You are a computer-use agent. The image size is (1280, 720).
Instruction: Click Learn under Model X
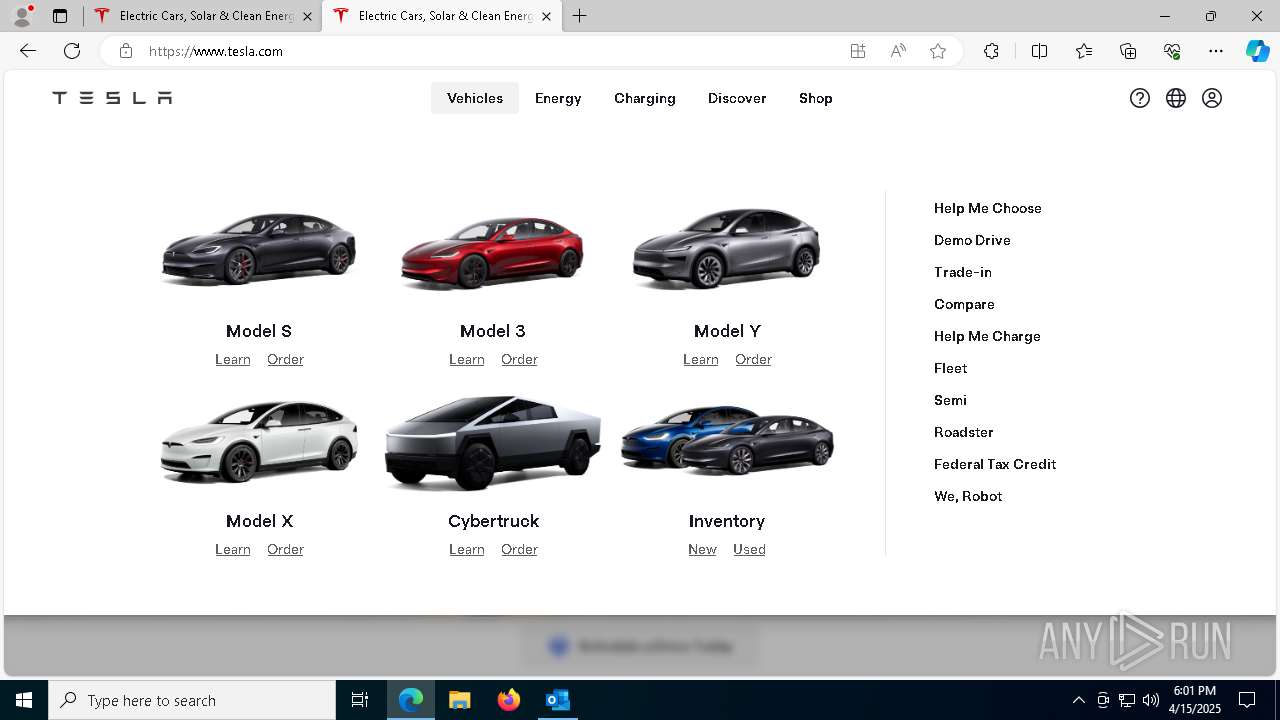[x=233, y=549]
